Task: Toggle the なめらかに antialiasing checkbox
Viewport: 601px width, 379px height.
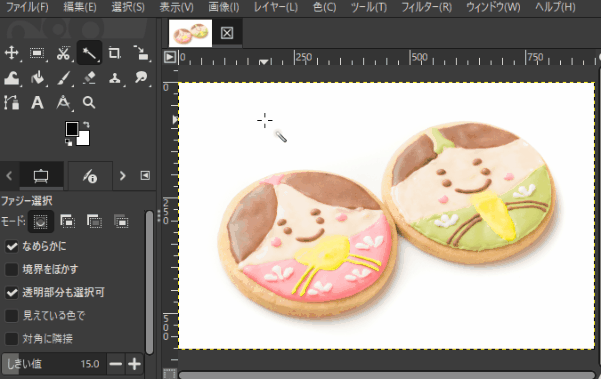Action: click(x=11, y=246)
